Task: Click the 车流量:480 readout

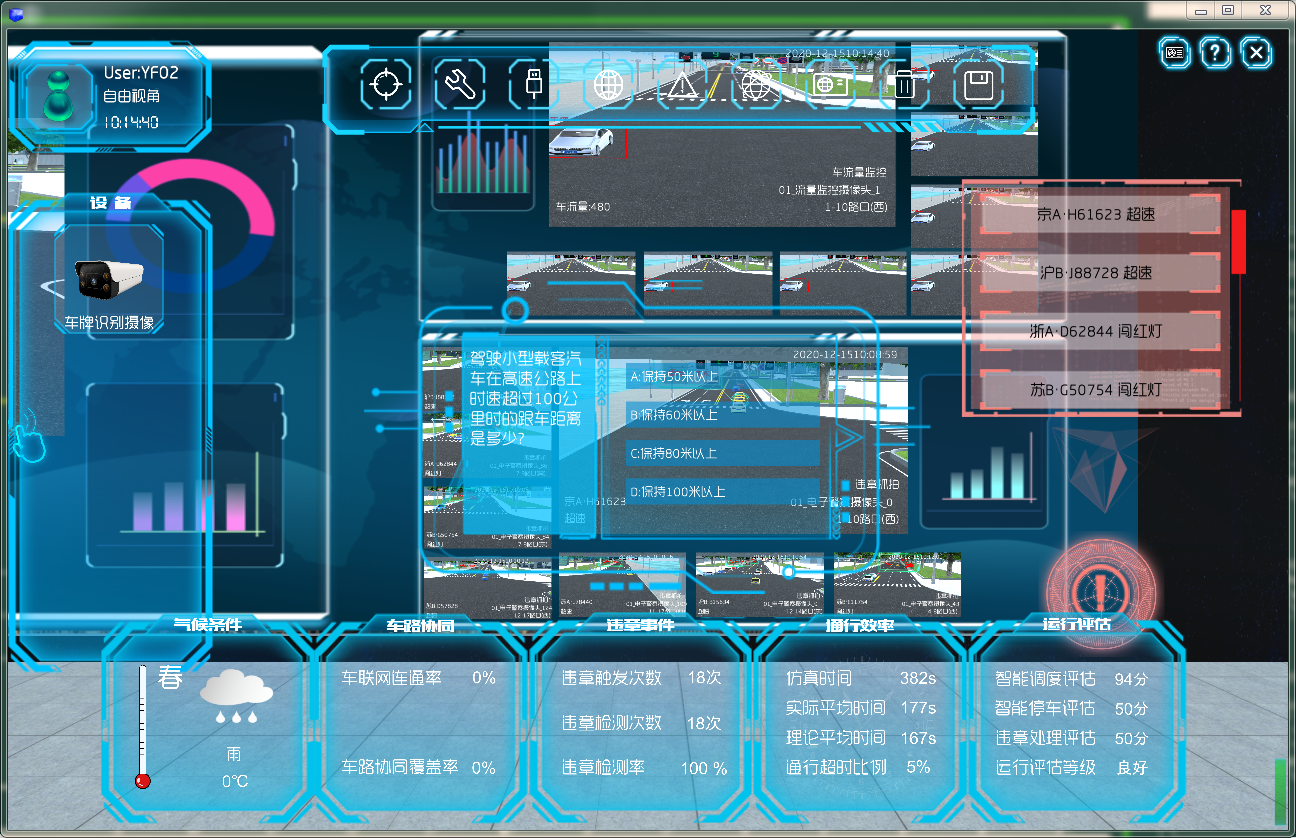Action: [583, 207]
